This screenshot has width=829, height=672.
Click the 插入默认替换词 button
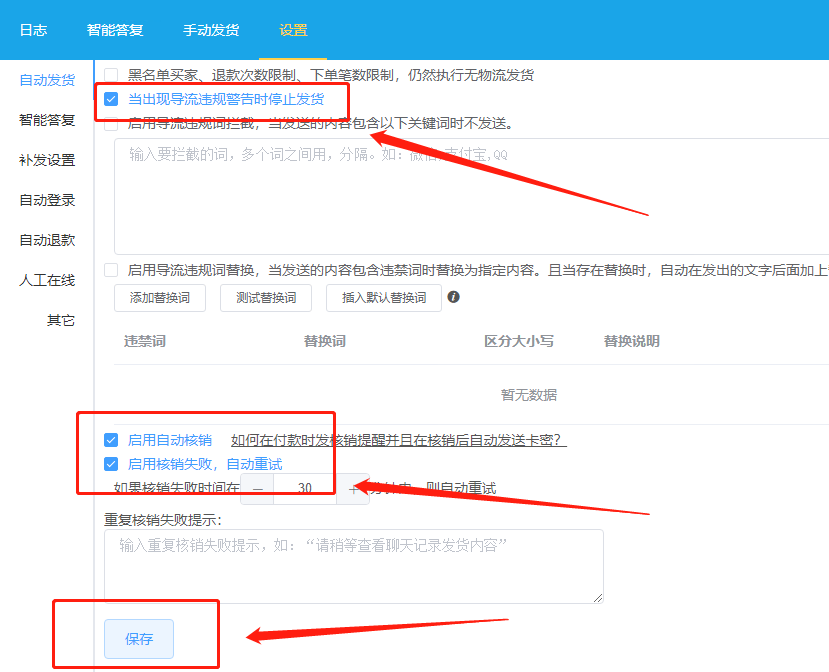coord(384,298)
